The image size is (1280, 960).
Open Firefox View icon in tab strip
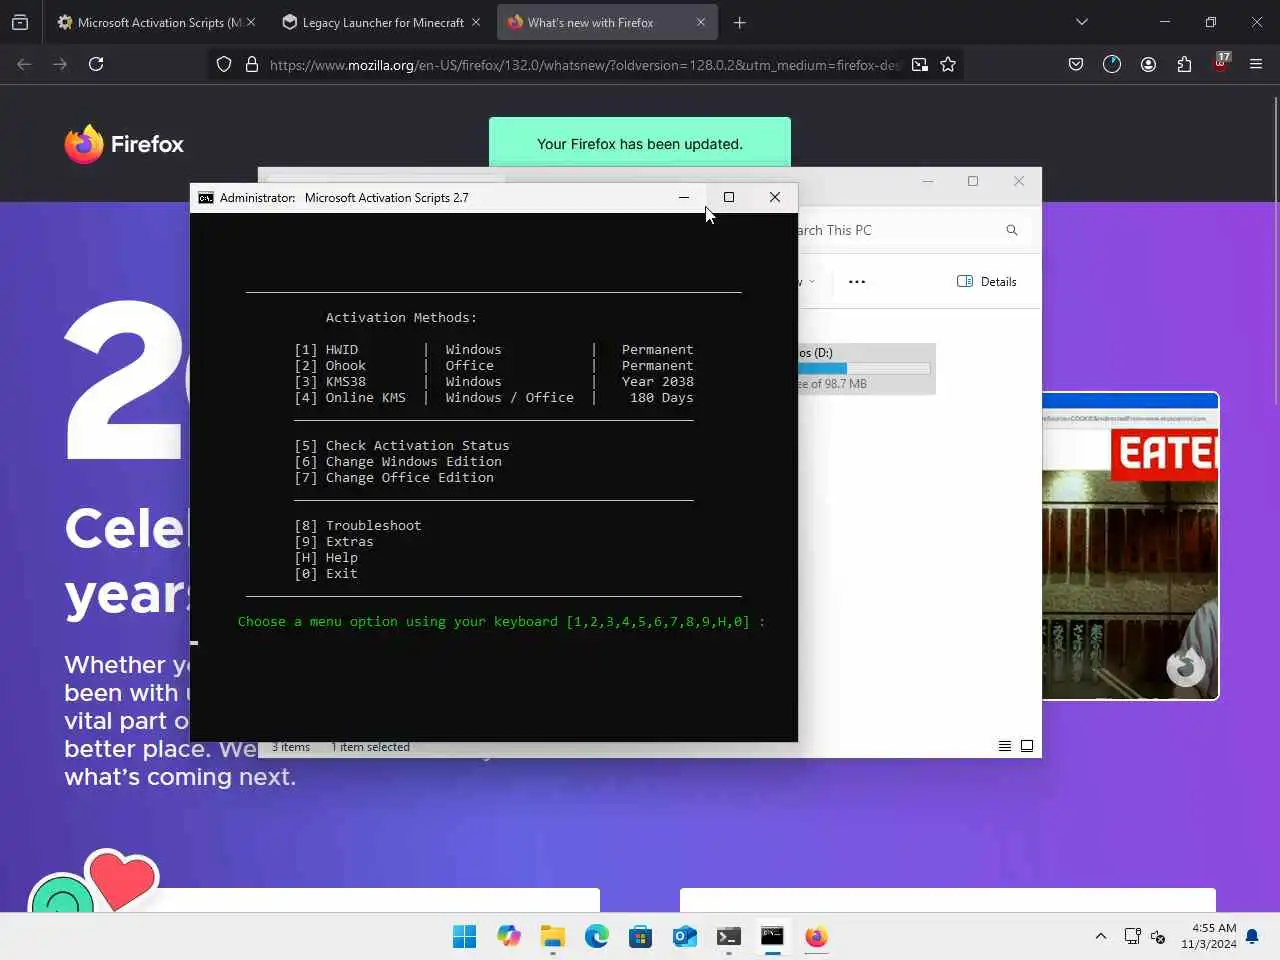point(20,22)
